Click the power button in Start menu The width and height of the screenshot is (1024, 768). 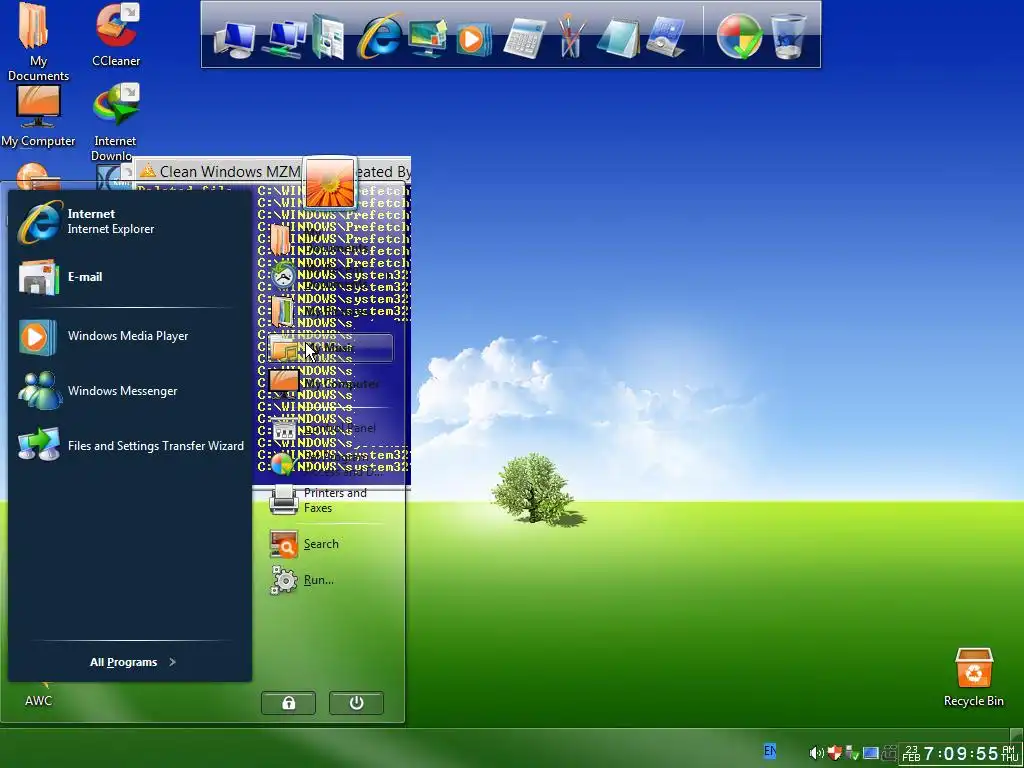(x=356, y=703)
